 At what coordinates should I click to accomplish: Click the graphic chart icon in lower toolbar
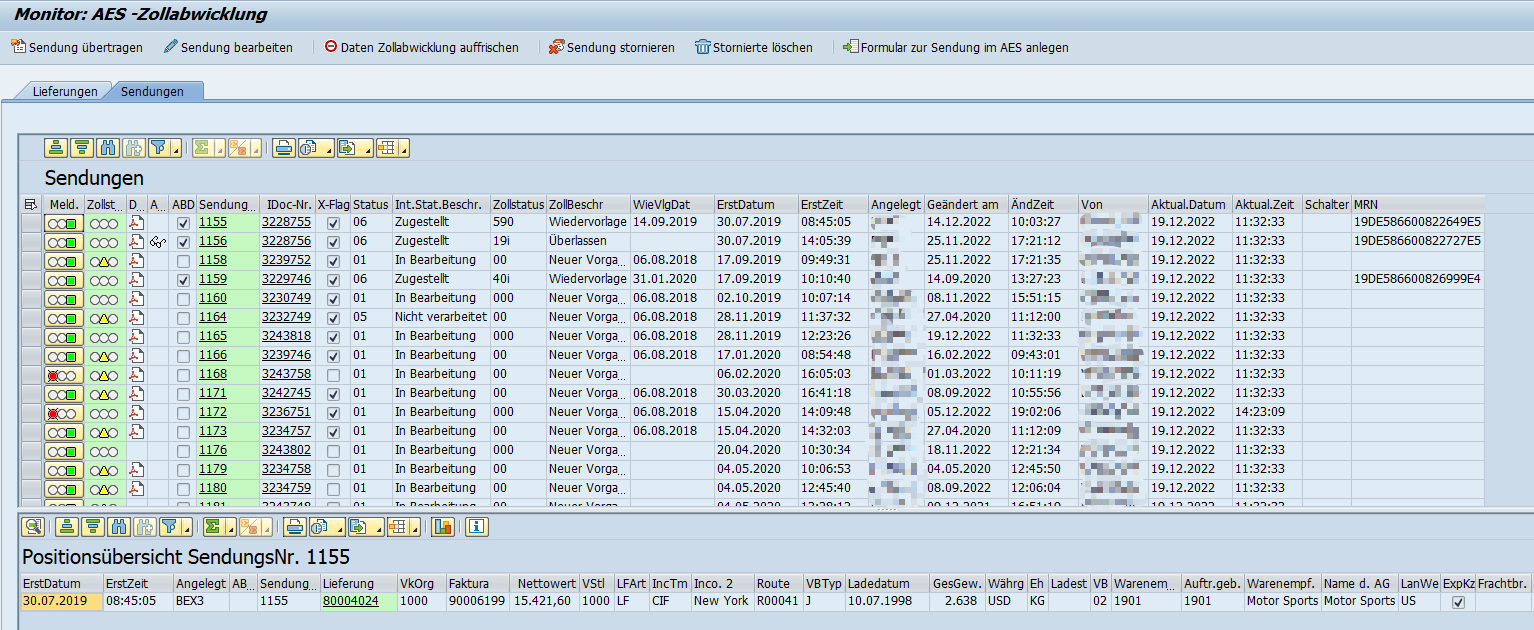(x=443, y=527)
